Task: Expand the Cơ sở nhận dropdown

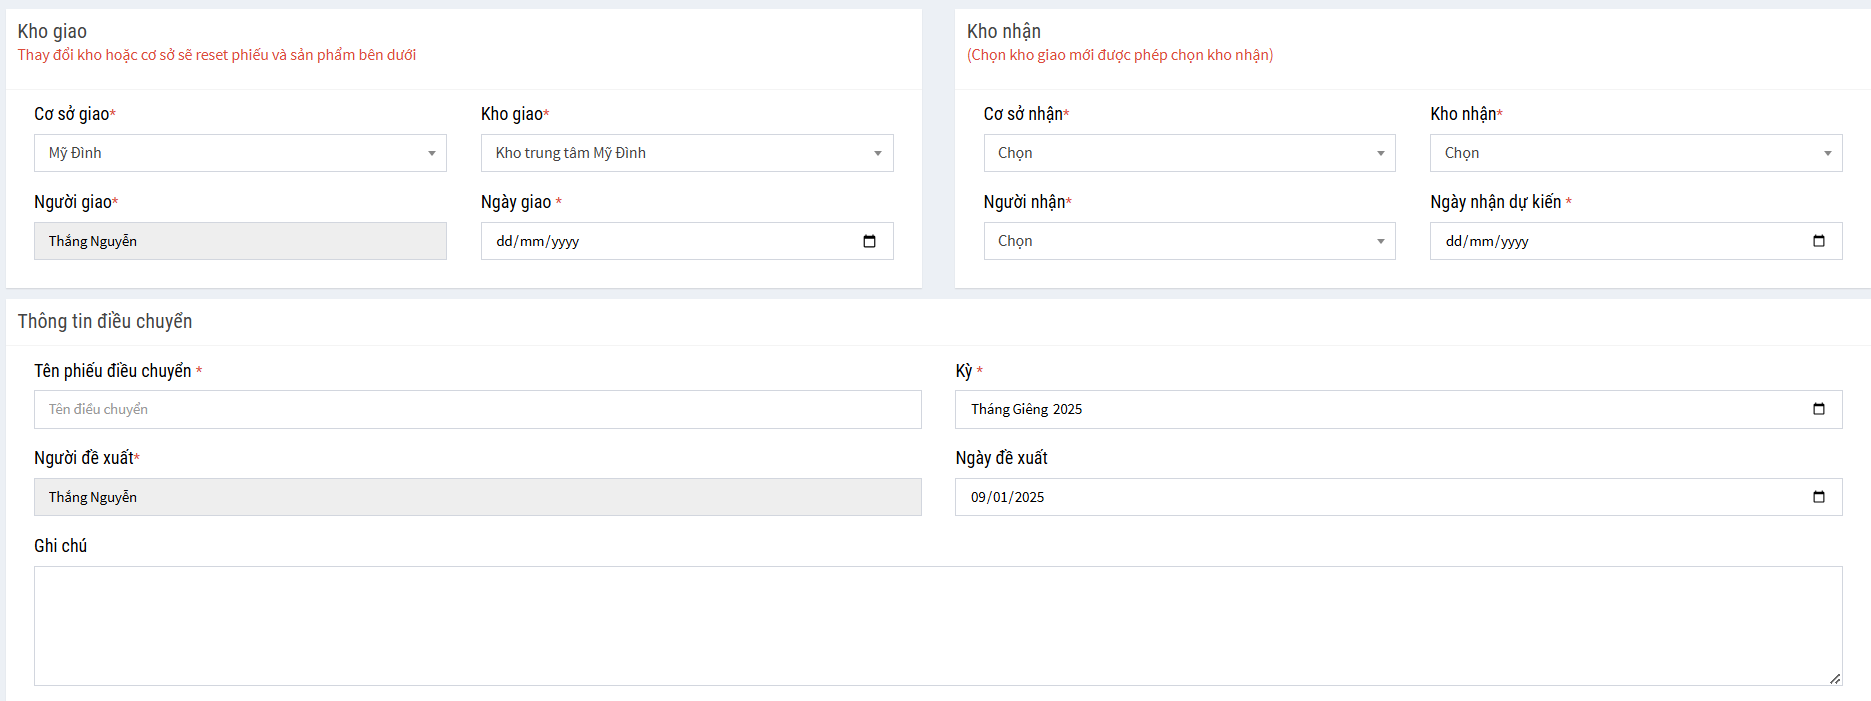Action: pyautogui.click(x=1189, y=153)
